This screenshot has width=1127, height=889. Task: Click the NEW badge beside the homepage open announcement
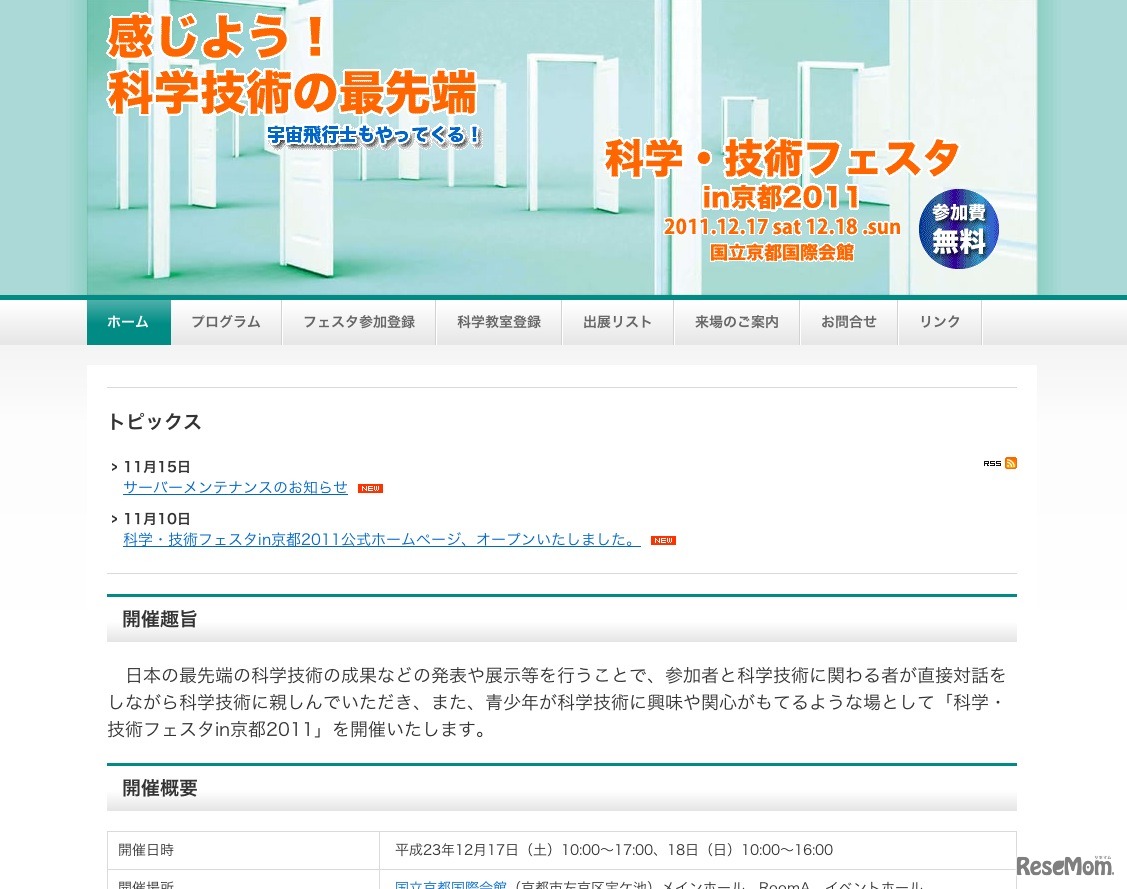[x=662, y=540]
